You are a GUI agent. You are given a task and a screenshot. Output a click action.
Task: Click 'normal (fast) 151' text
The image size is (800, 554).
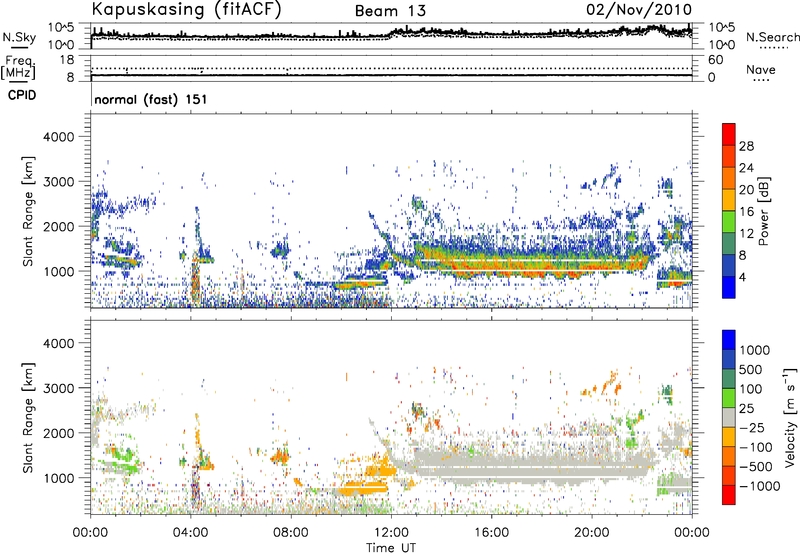pyautogui.click(x=151, y=99)
